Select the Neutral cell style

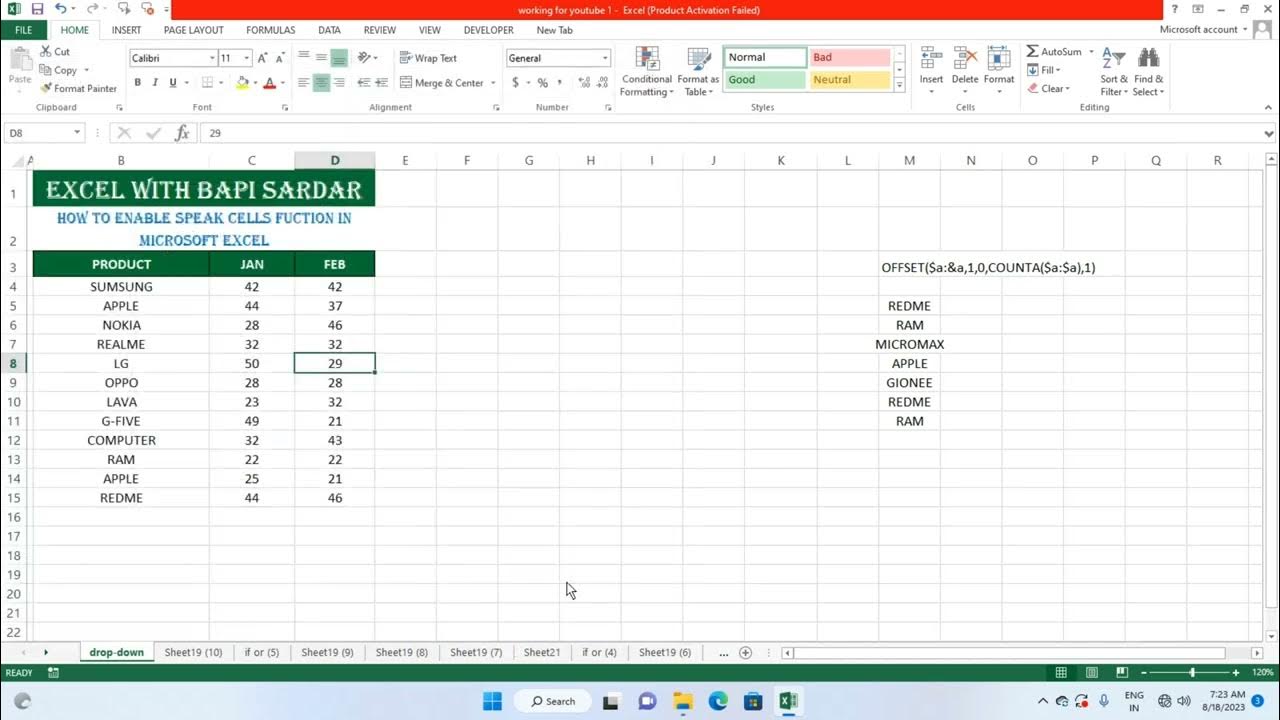pyautogui.click(x=849, y=80)
